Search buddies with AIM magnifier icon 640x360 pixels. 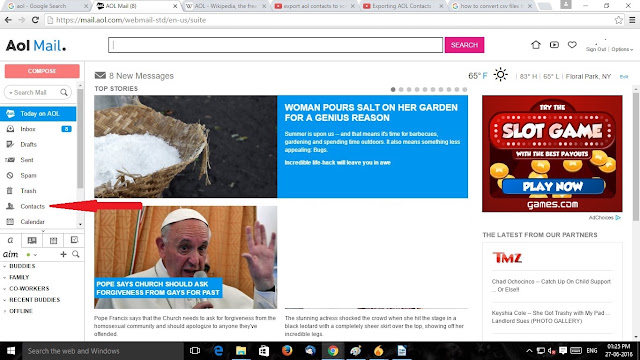tap(76, 254)
